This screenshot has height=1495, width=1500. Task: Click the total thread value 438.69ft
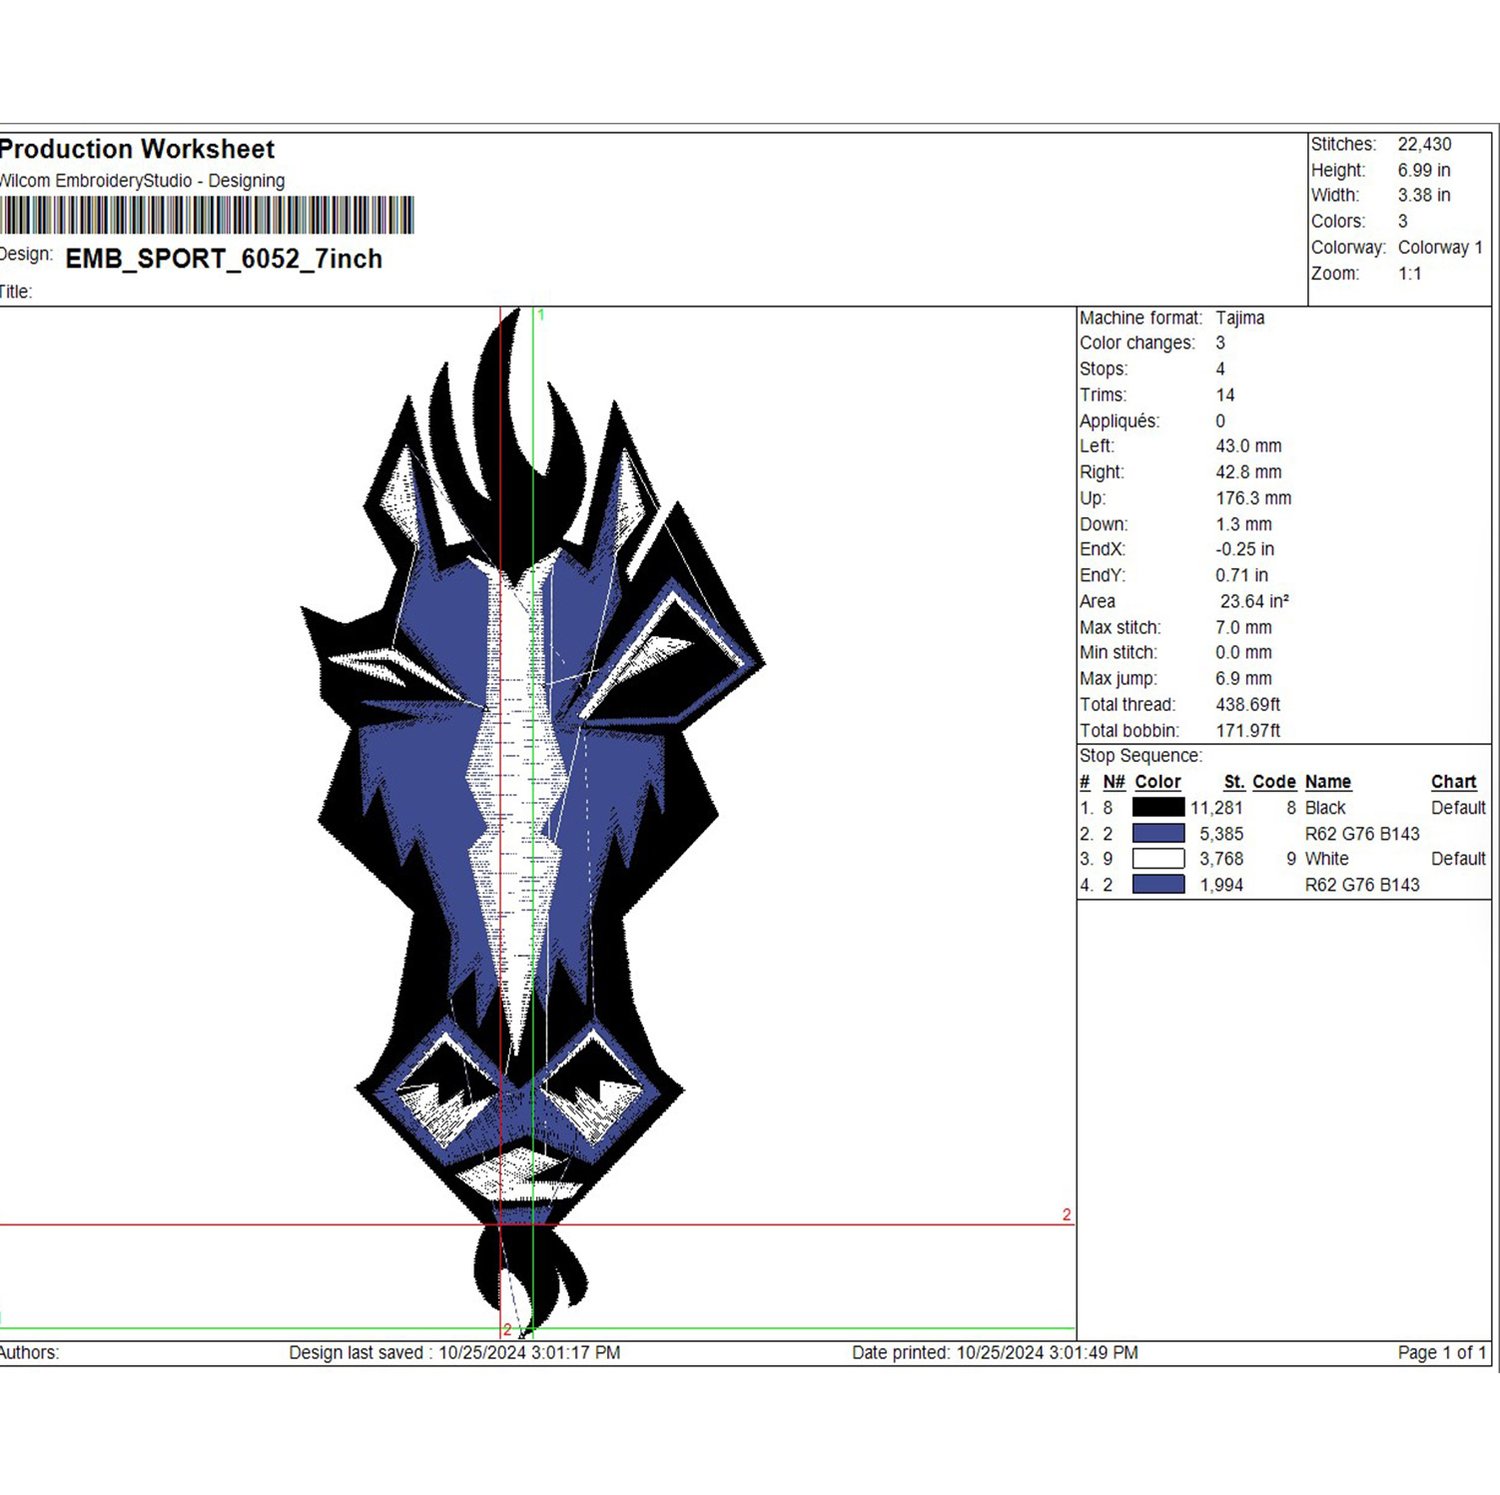pos(1247,704)
